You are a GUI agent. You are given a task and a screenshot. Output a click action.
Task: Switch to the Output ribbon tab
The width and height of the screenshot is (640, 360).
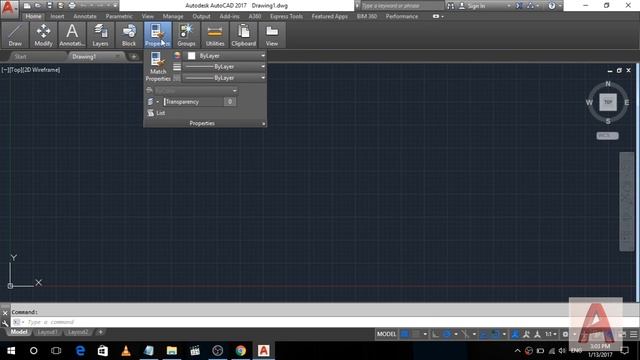pos(201,16)
